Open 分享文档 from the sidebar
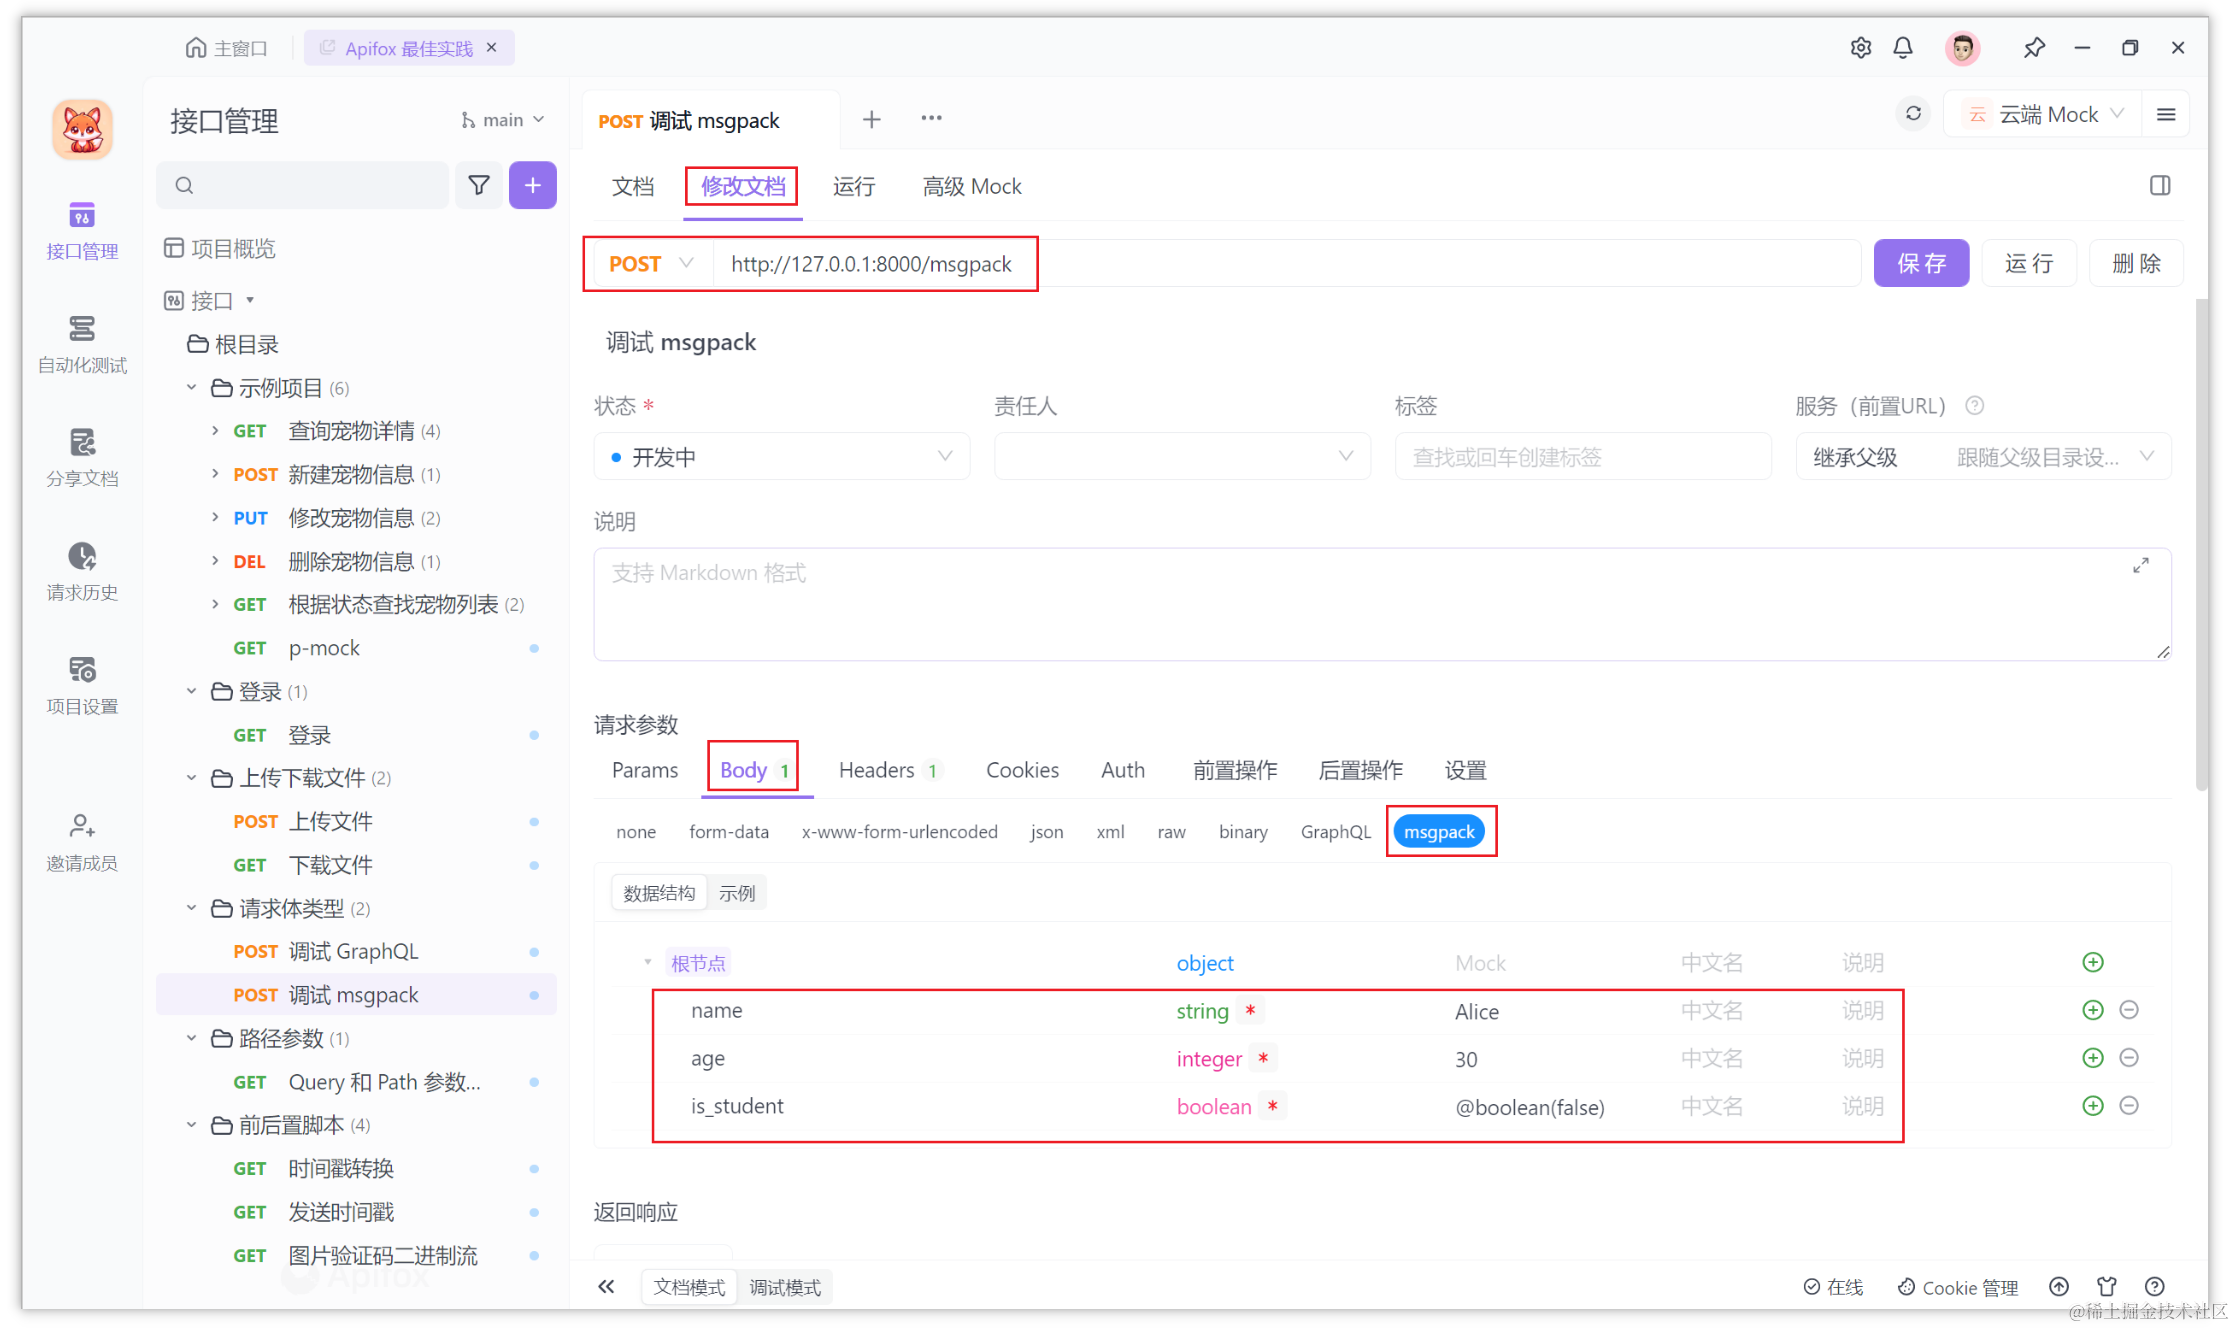This screenshot has width=2235, height=1328. point(81,458)
